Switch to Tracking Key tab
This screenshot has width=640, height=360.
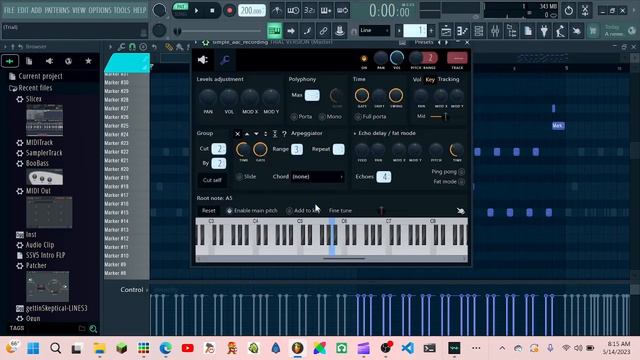[x=430, y=80]
